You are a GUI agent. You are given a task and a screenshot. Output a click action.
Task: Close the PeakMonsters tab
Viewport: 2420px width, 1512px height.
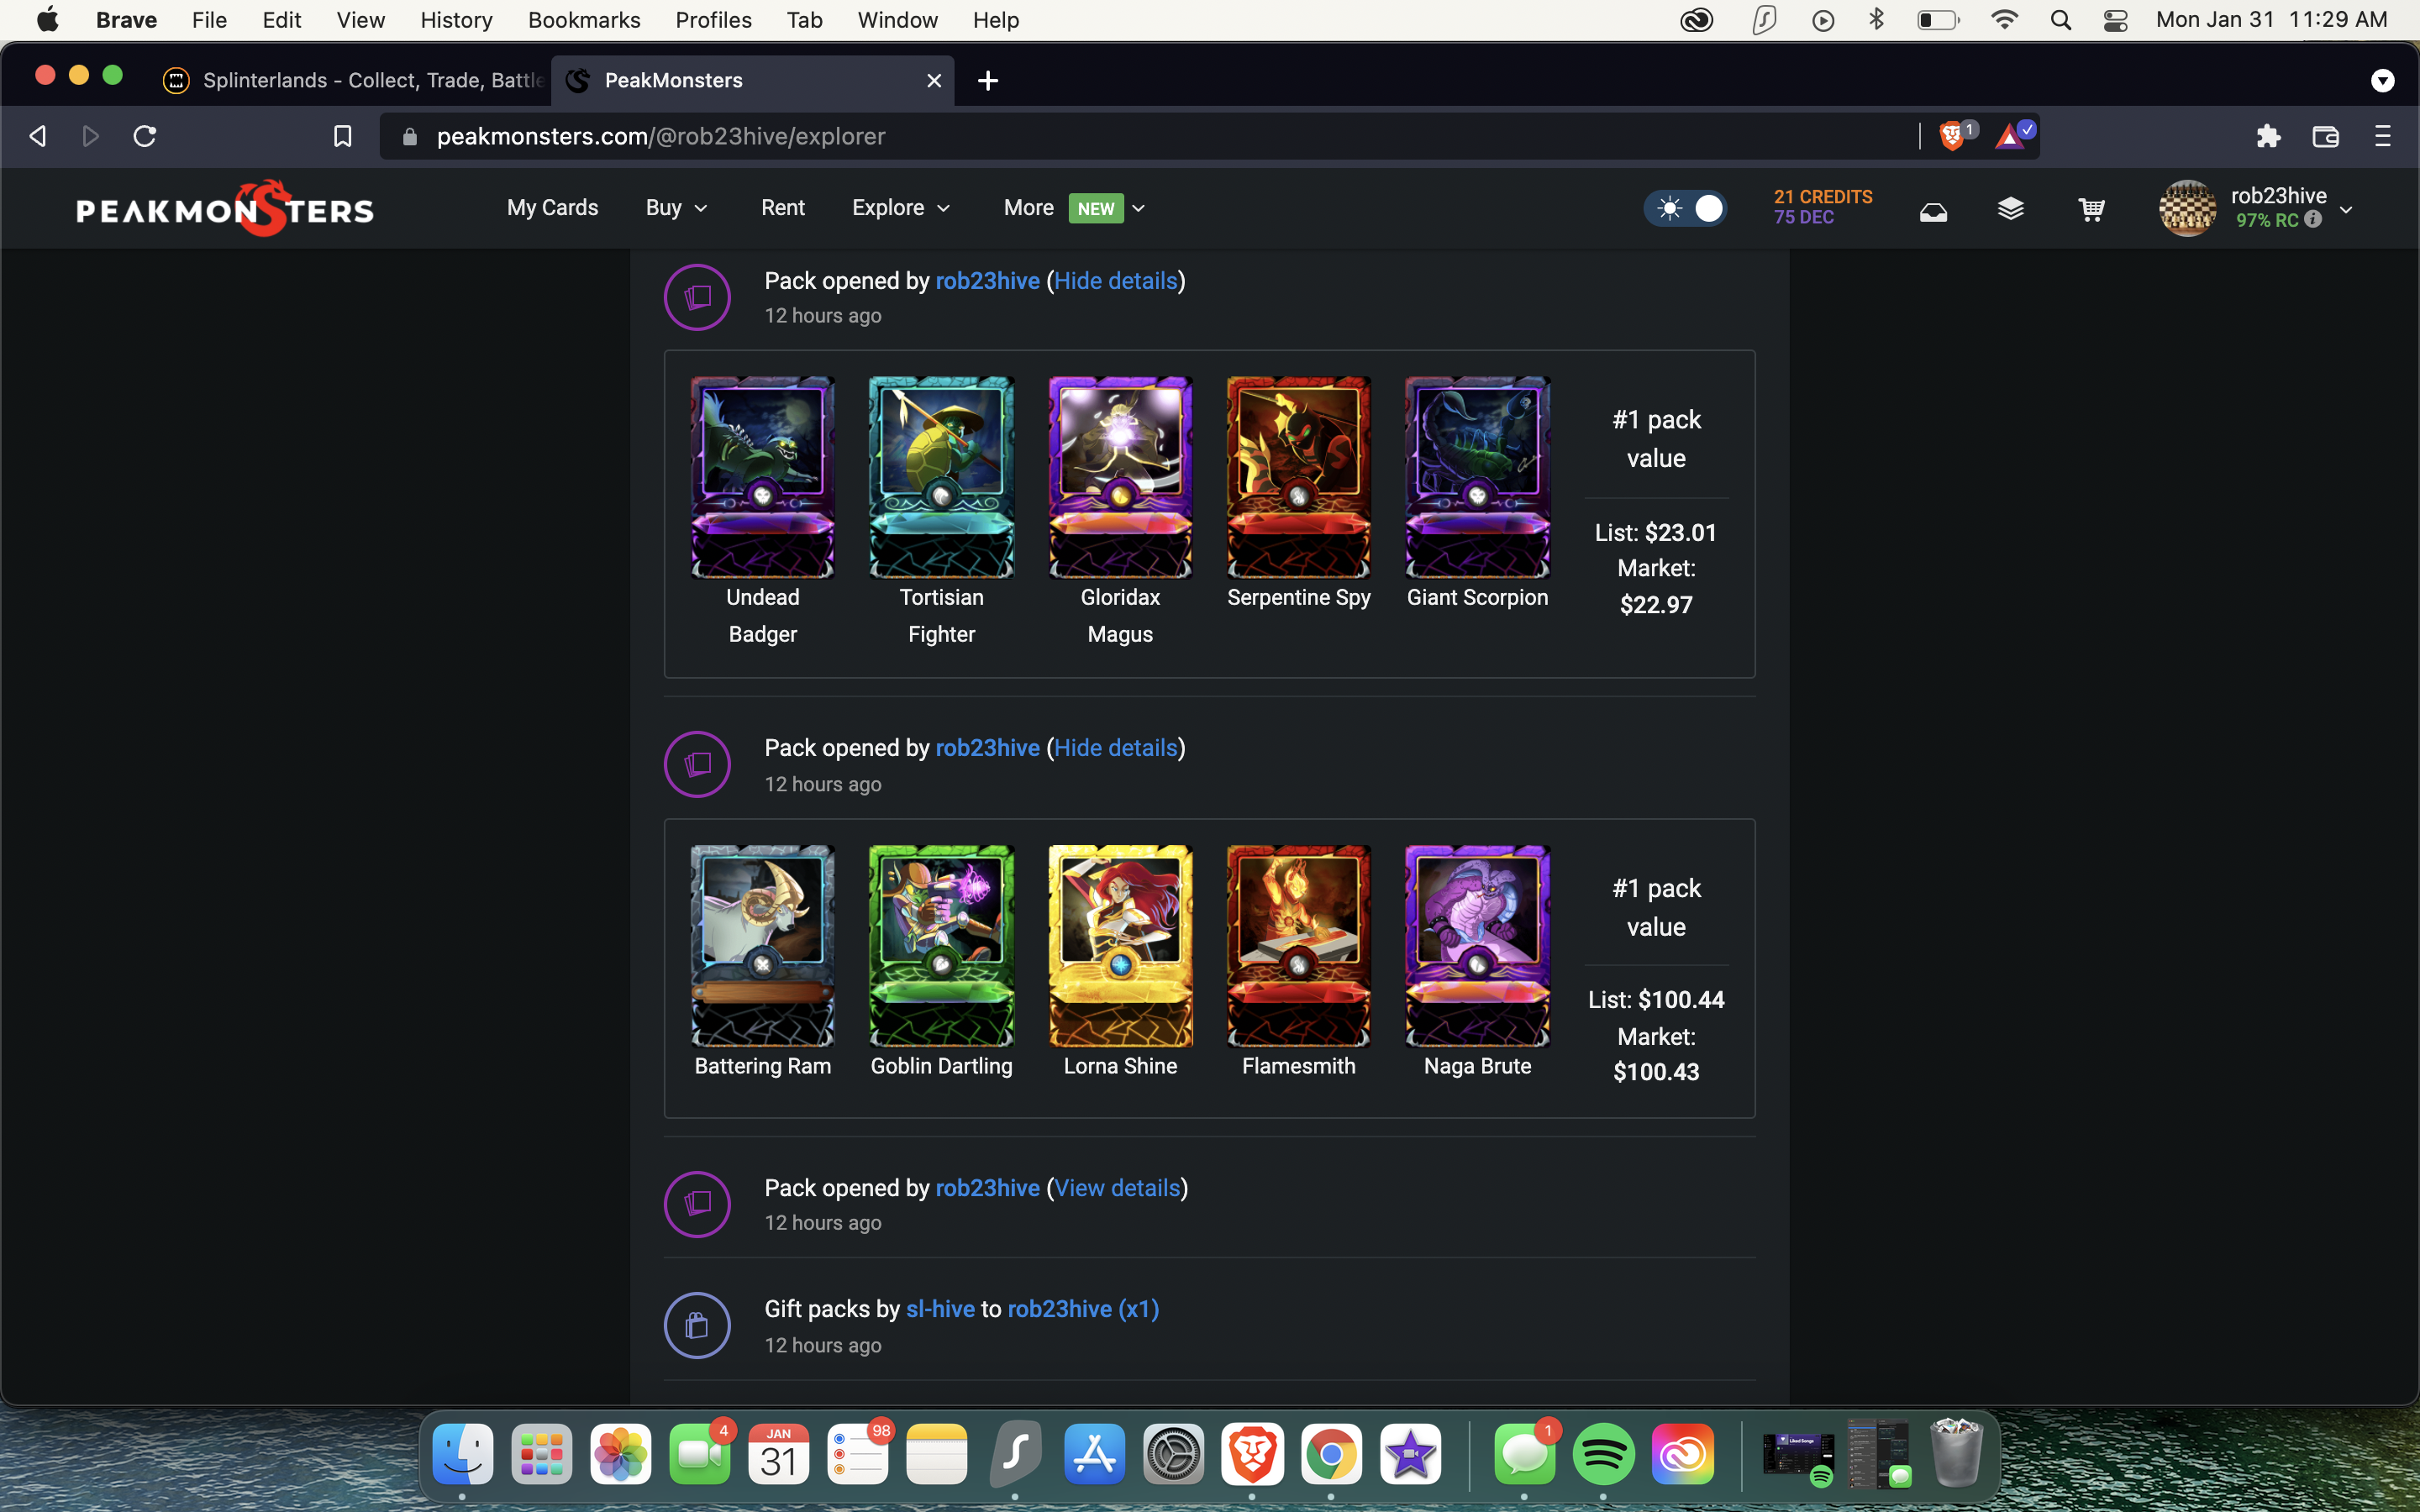pyautogui.click(x=934, y=81)
